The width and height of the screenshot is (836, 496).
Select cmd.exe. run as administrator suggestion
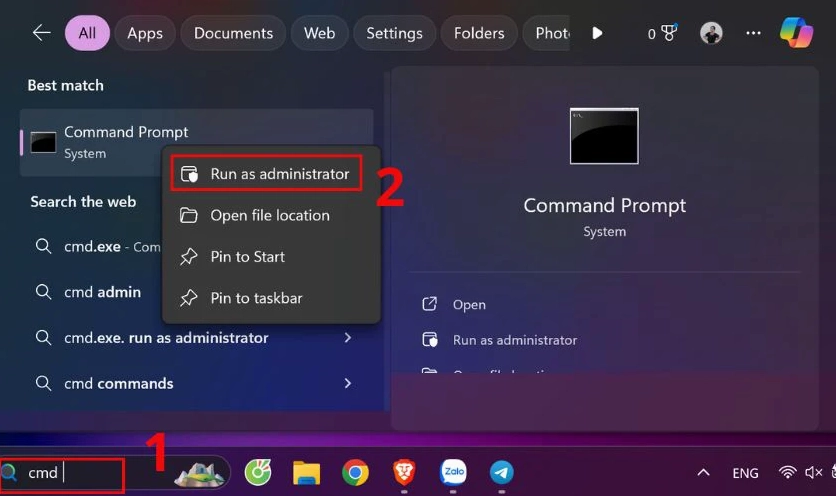[x=197, y=338]
